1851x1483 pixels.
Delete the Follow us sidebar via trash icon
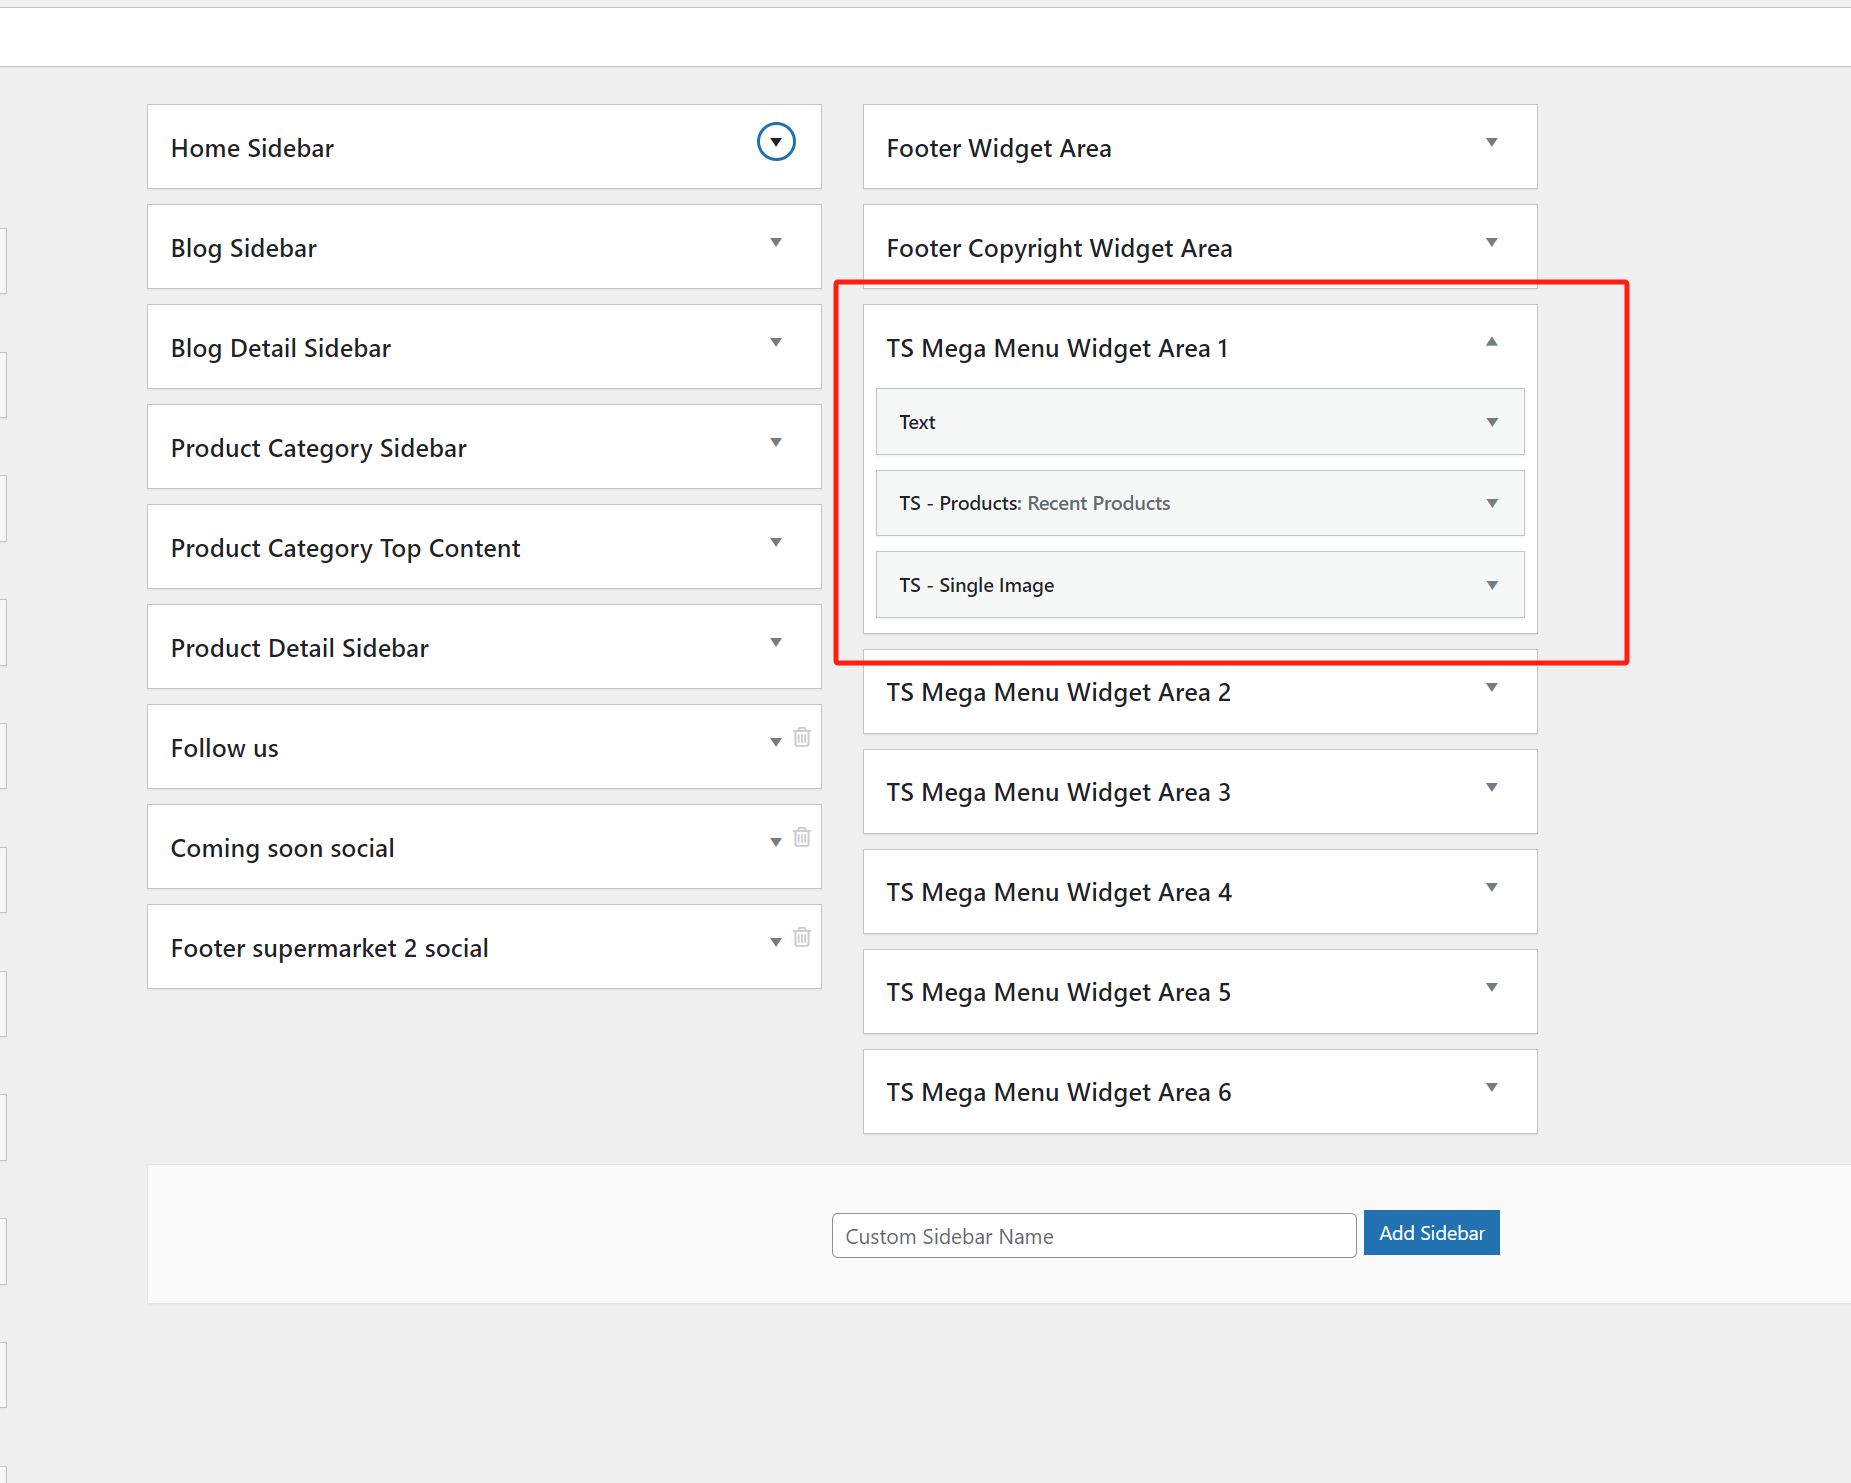click(x=801, y=738)
